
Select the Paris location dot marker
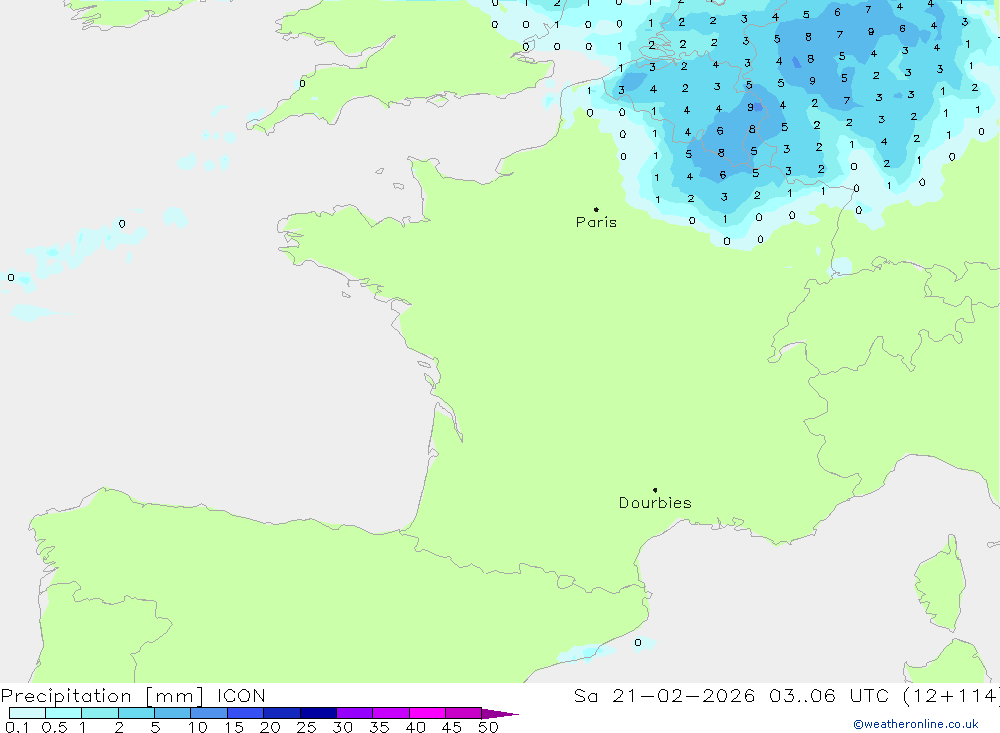click(x=596, y=209)
